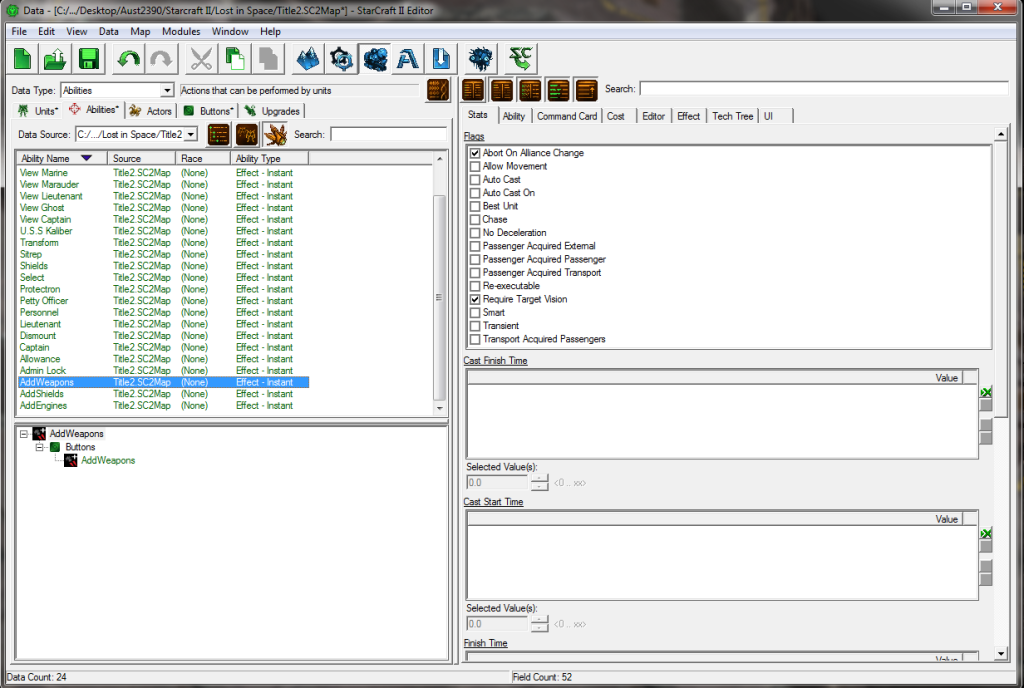Click the New document toolbar icon
Viewport: 1024px width, 688px height.
23,59
